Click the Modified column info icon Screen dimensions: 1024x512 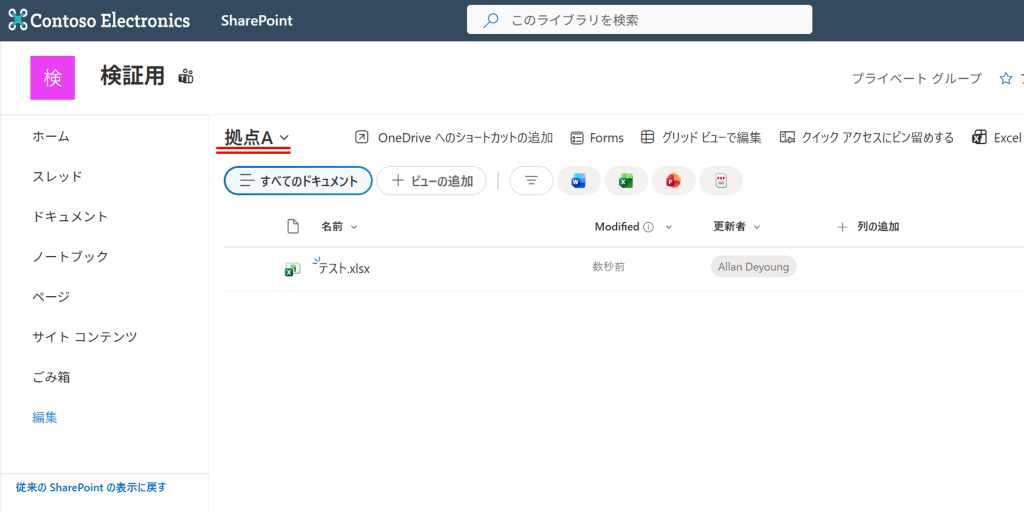coord(648,227)
